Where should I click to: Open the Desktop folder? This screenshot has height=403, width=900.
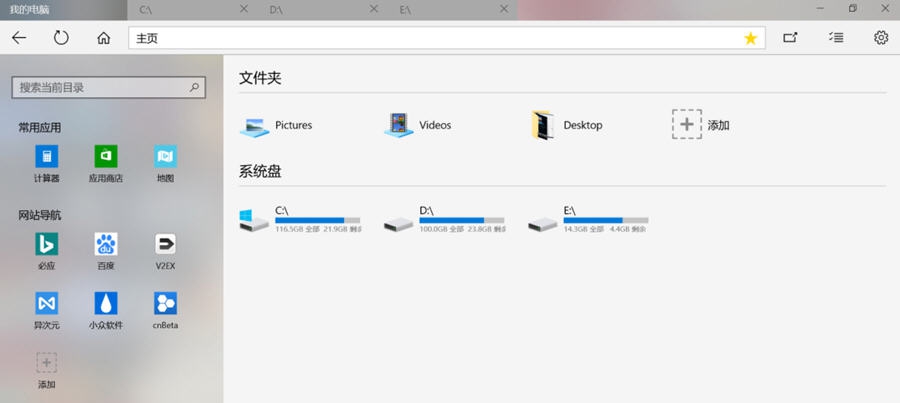click(x=567, y=125)
